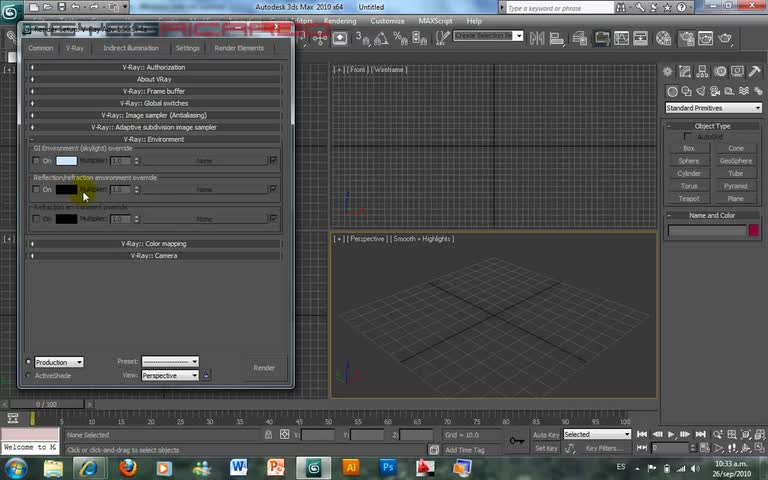Switch to the Indirect illumination tab
This screenshot has height=480, width=768.
coord(131,48)
